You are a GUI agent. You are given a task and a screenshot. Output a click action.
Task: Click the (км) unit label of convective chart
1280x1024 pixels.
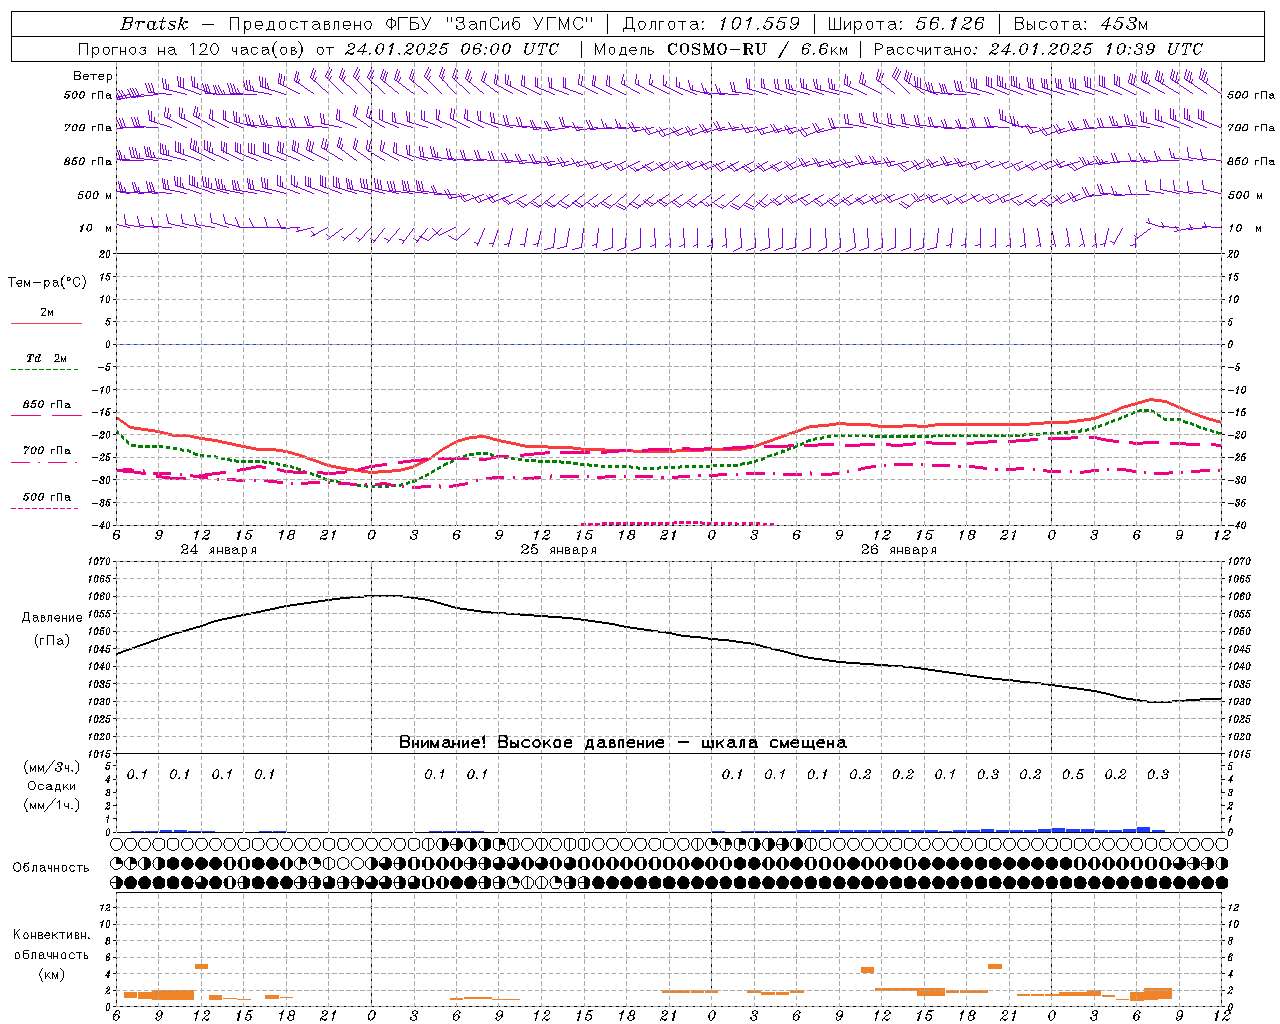[x=51, y=974]
